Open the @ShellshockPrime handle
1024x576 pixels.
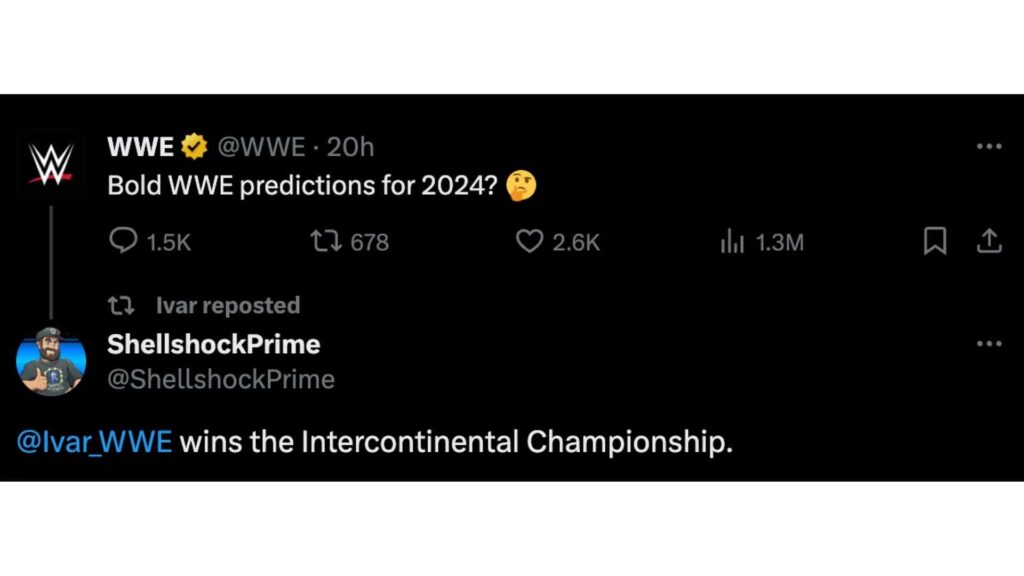coord(220,379)
